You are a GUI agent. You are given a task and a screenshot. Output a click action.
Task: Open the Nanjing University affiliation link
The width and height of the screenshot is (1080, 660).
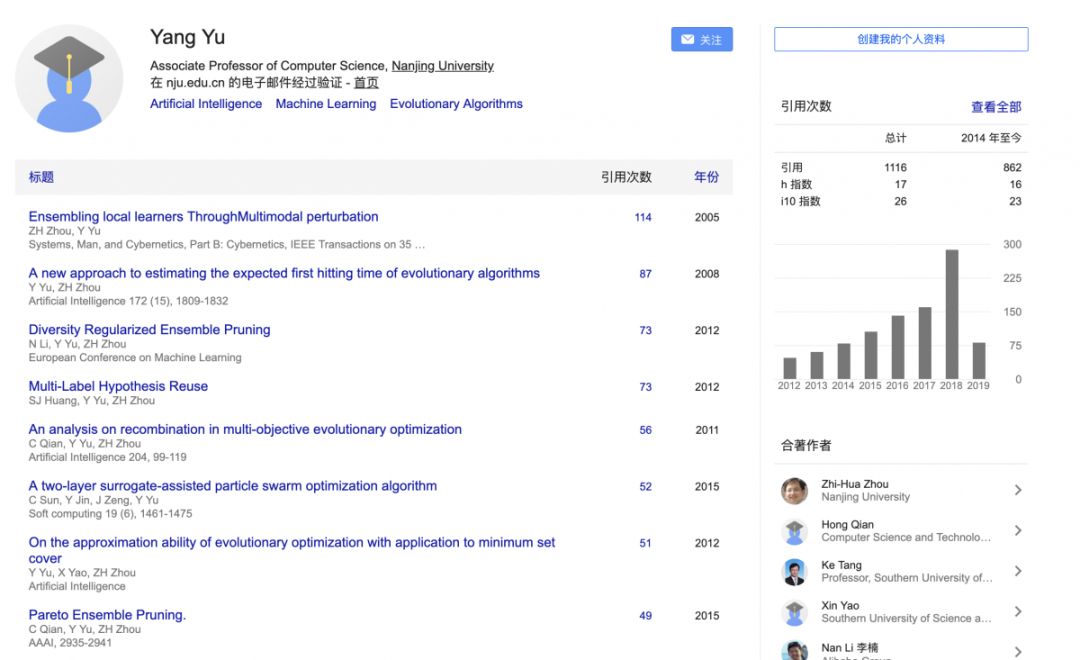[x=442, y=66]
